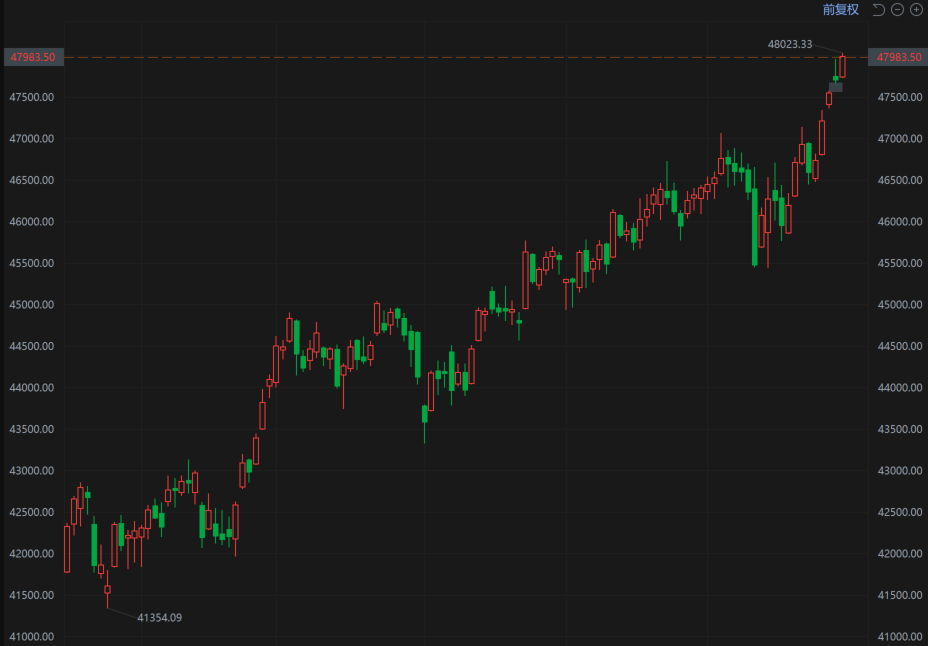Reset chart view with the undo arrow icon
The image size is (928, 646).
click(x=878, y=10)
